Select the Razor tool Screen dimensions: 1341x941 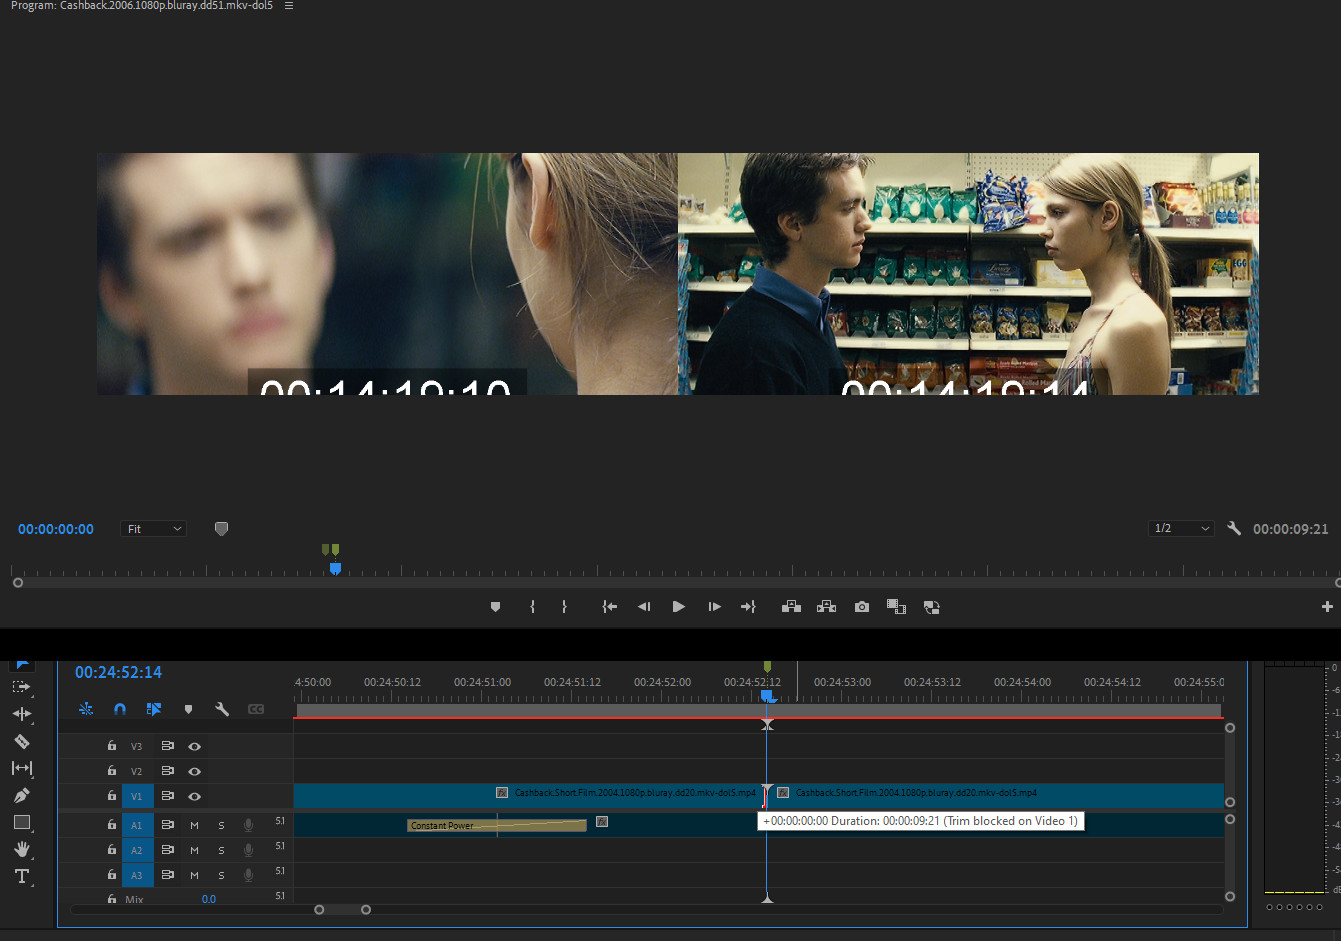21,741
